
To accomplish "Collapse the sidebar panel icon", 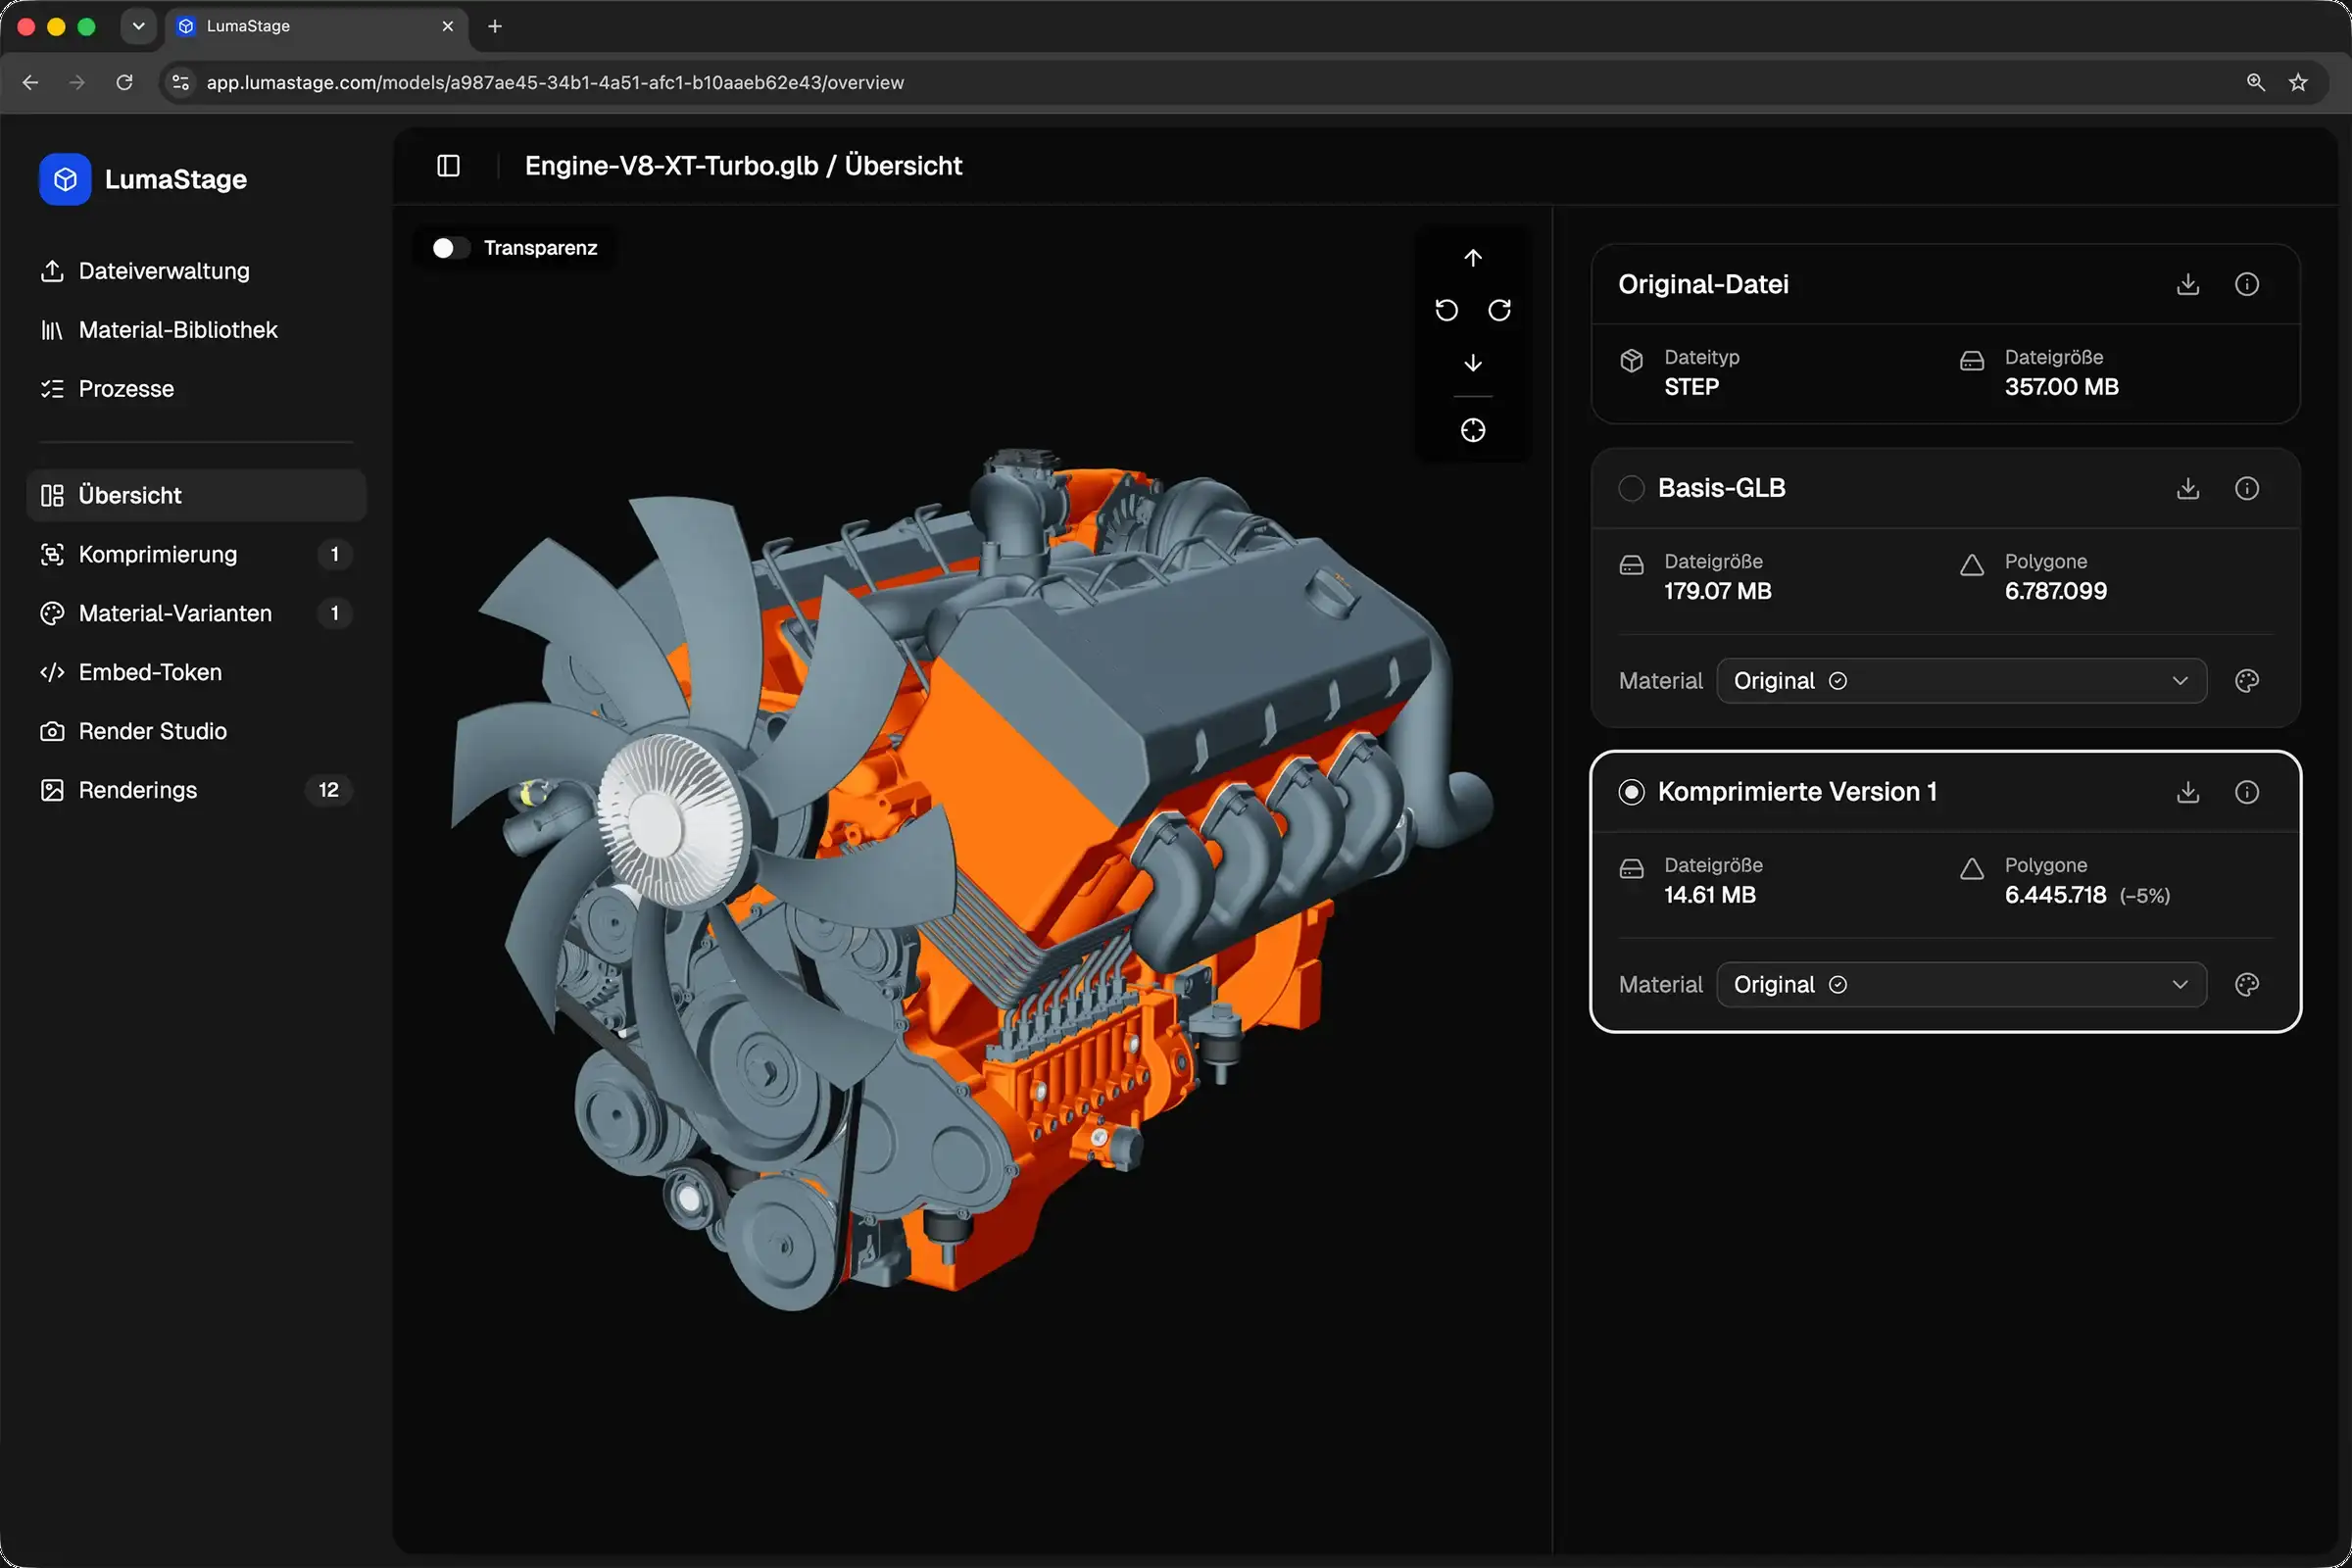I will point(448,166).
